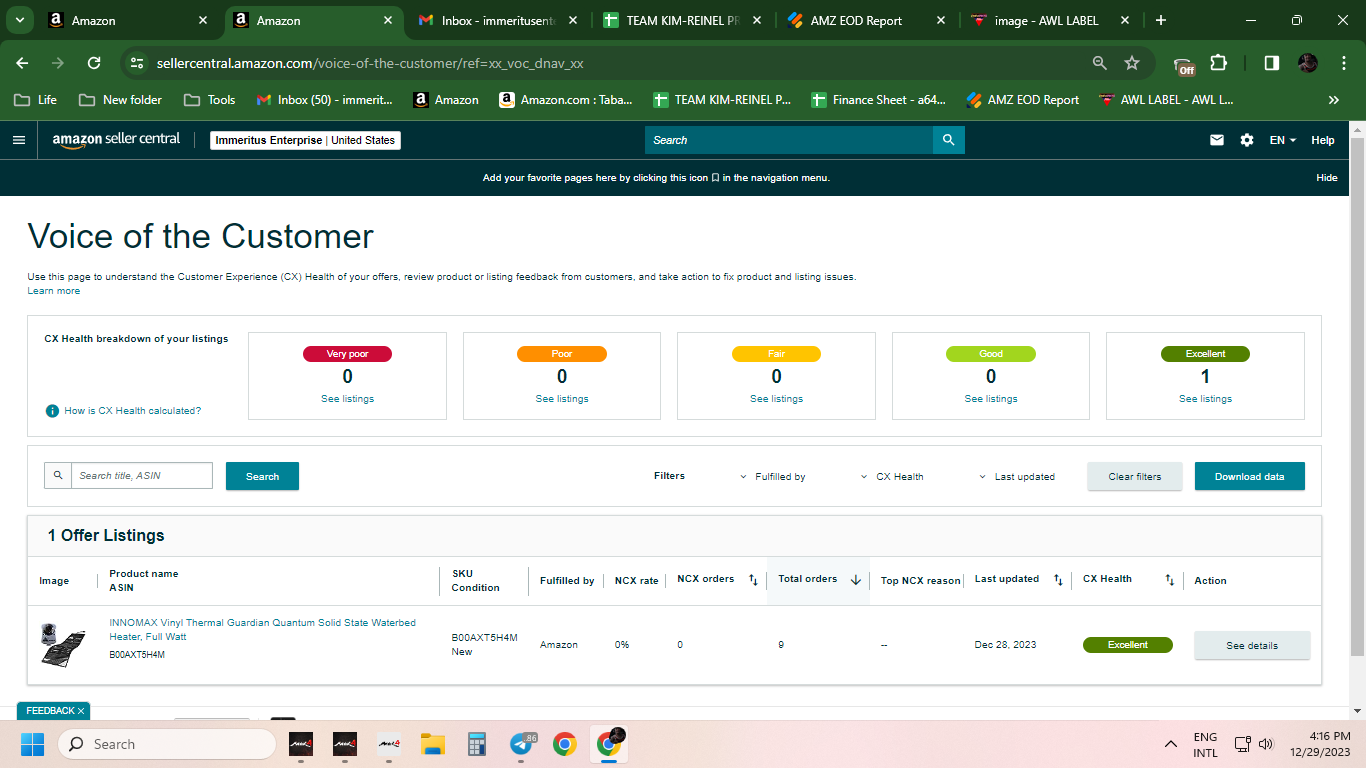Open Telegram from the taskbar
The width and height of the screenshot is (1366, 768).
click(521, 744)
